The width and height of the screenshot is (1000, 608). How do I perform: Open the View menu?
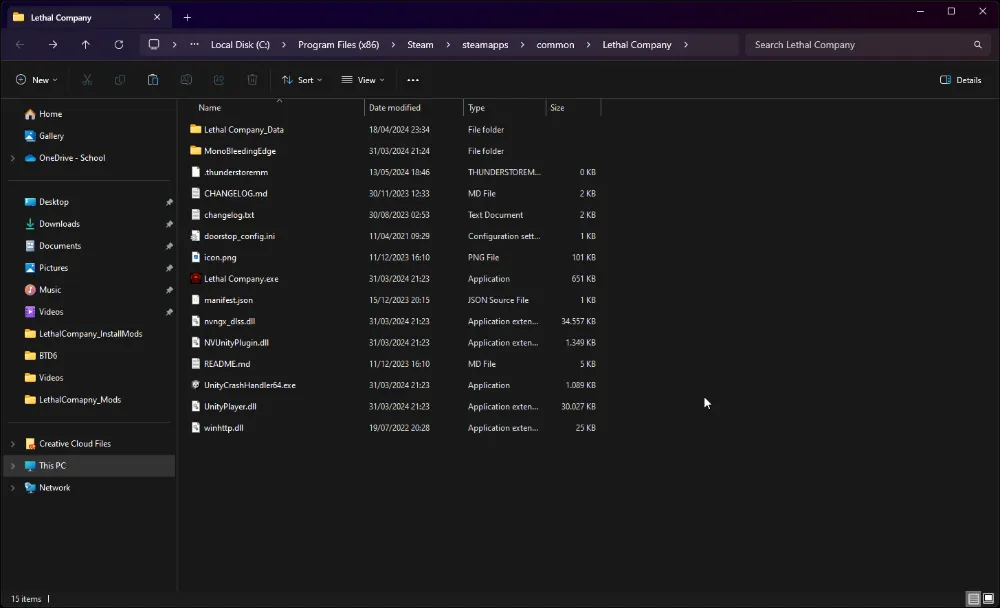(x=363, y=80)
